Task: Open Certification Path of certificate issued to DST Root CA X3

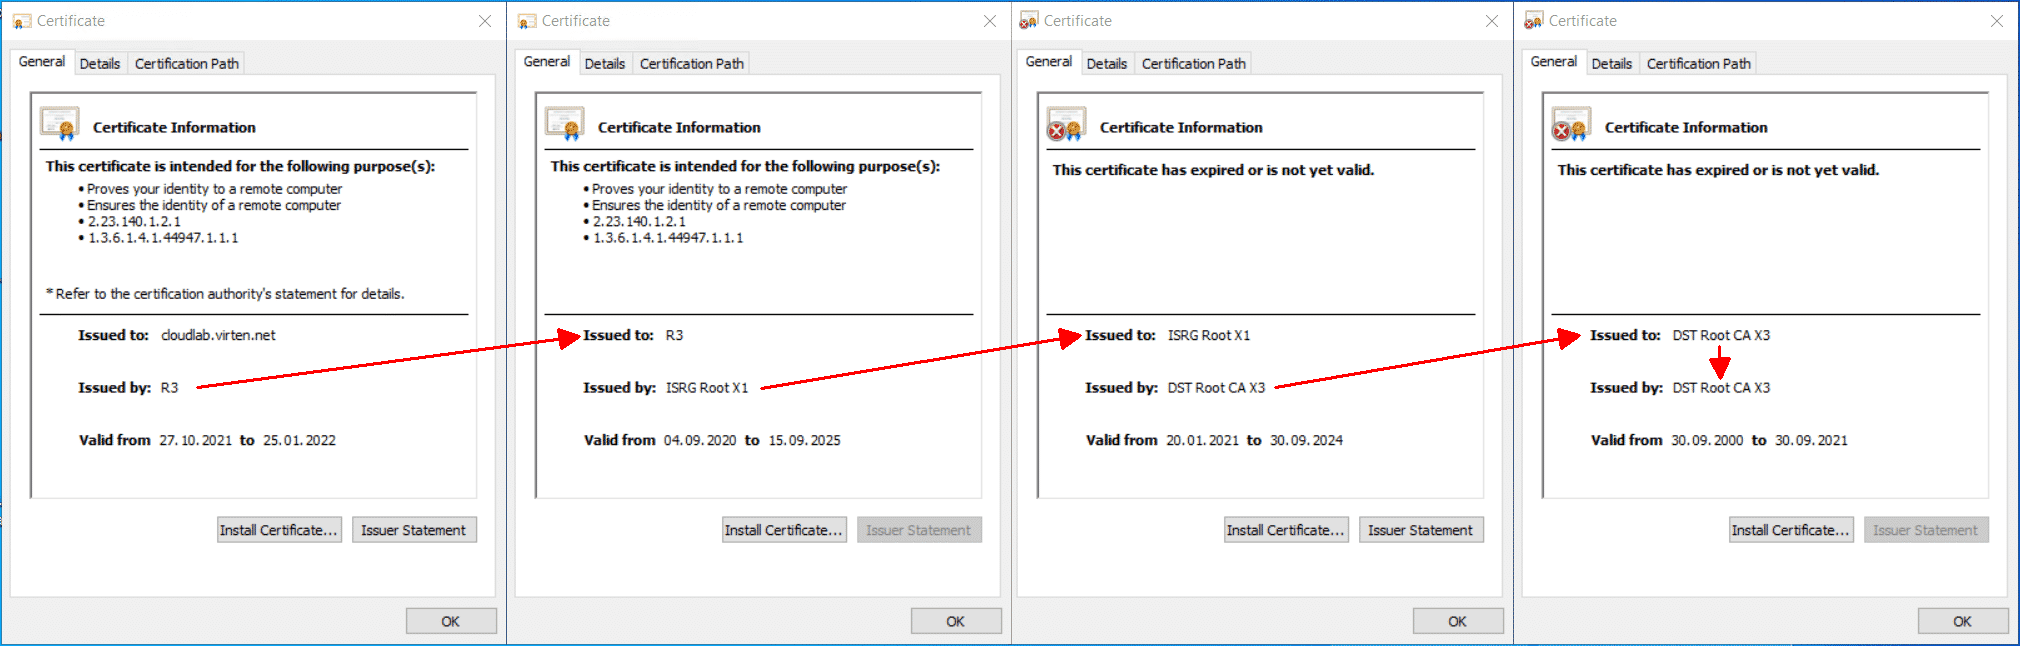Action: (x=1699, y=64)
